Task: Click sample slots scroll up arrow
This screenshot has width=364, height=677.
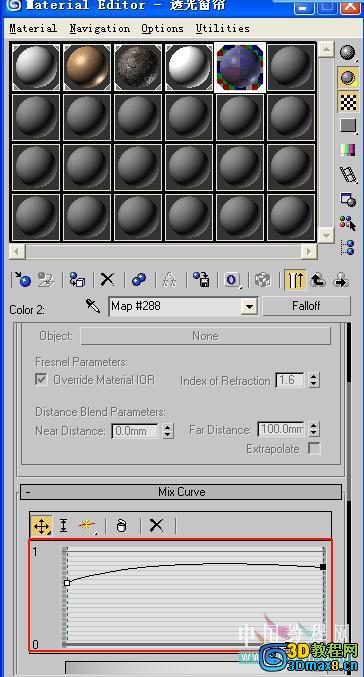Action: point(326,49)
